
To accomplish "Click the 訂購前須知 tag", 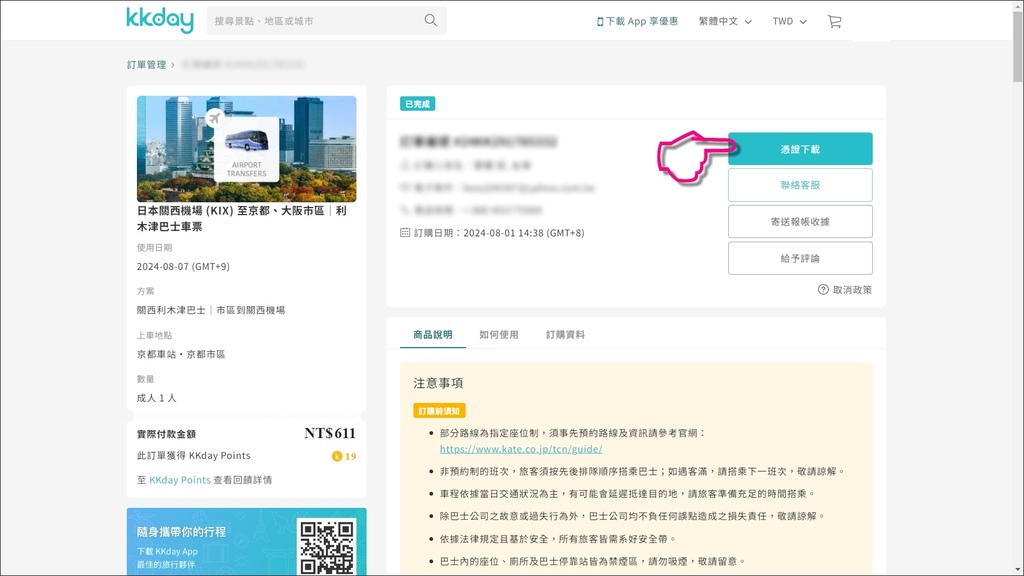I will [x=439, y=411].
